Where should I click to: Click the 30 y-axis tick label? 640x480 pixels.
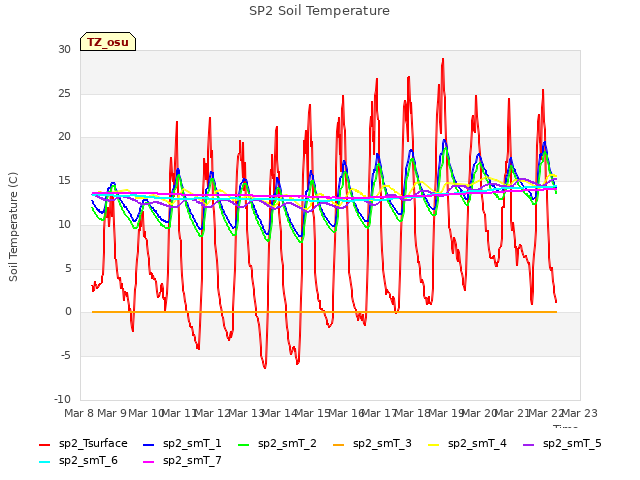click(64, 49)
